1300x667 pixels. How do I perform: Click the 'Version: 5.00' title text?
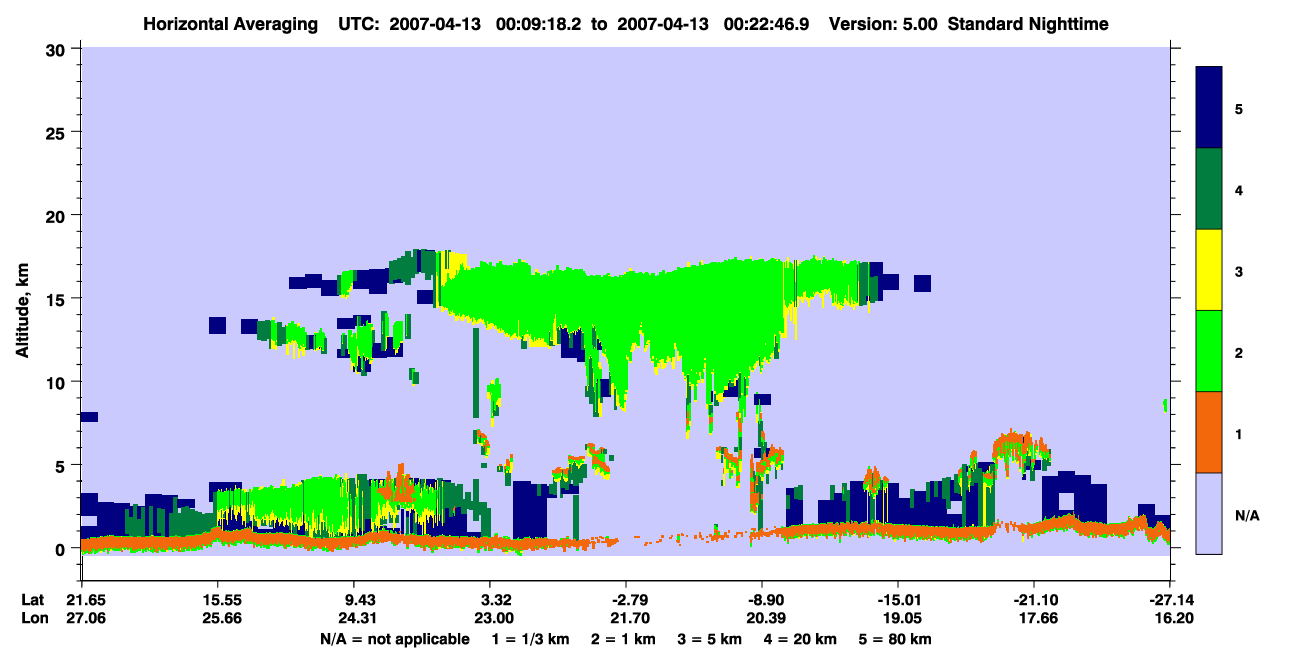tap(882, 23)
